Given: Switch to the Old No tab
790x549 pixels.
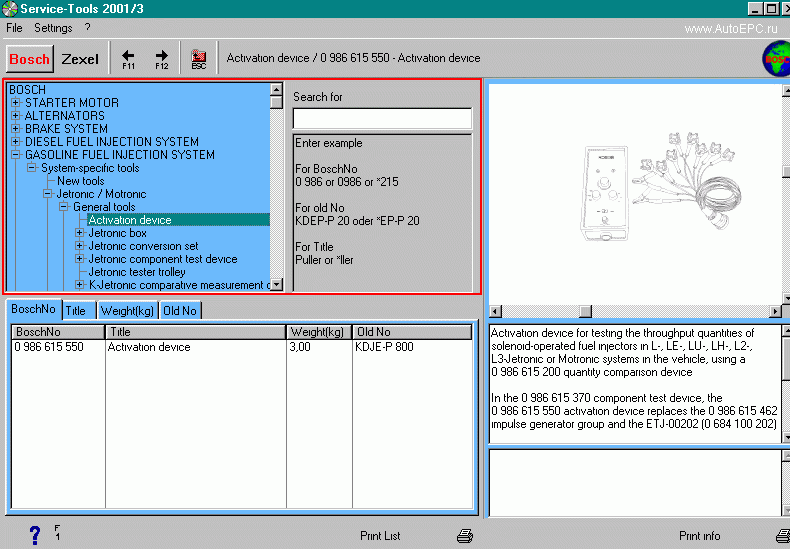Looking at the screenshot, I should (x=180, y=311).
